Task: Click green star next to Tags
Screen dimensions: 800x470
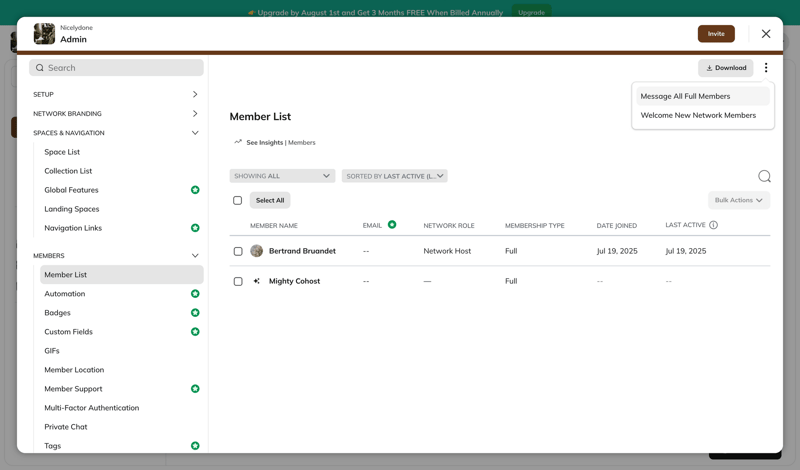Action: coord(195,446)
